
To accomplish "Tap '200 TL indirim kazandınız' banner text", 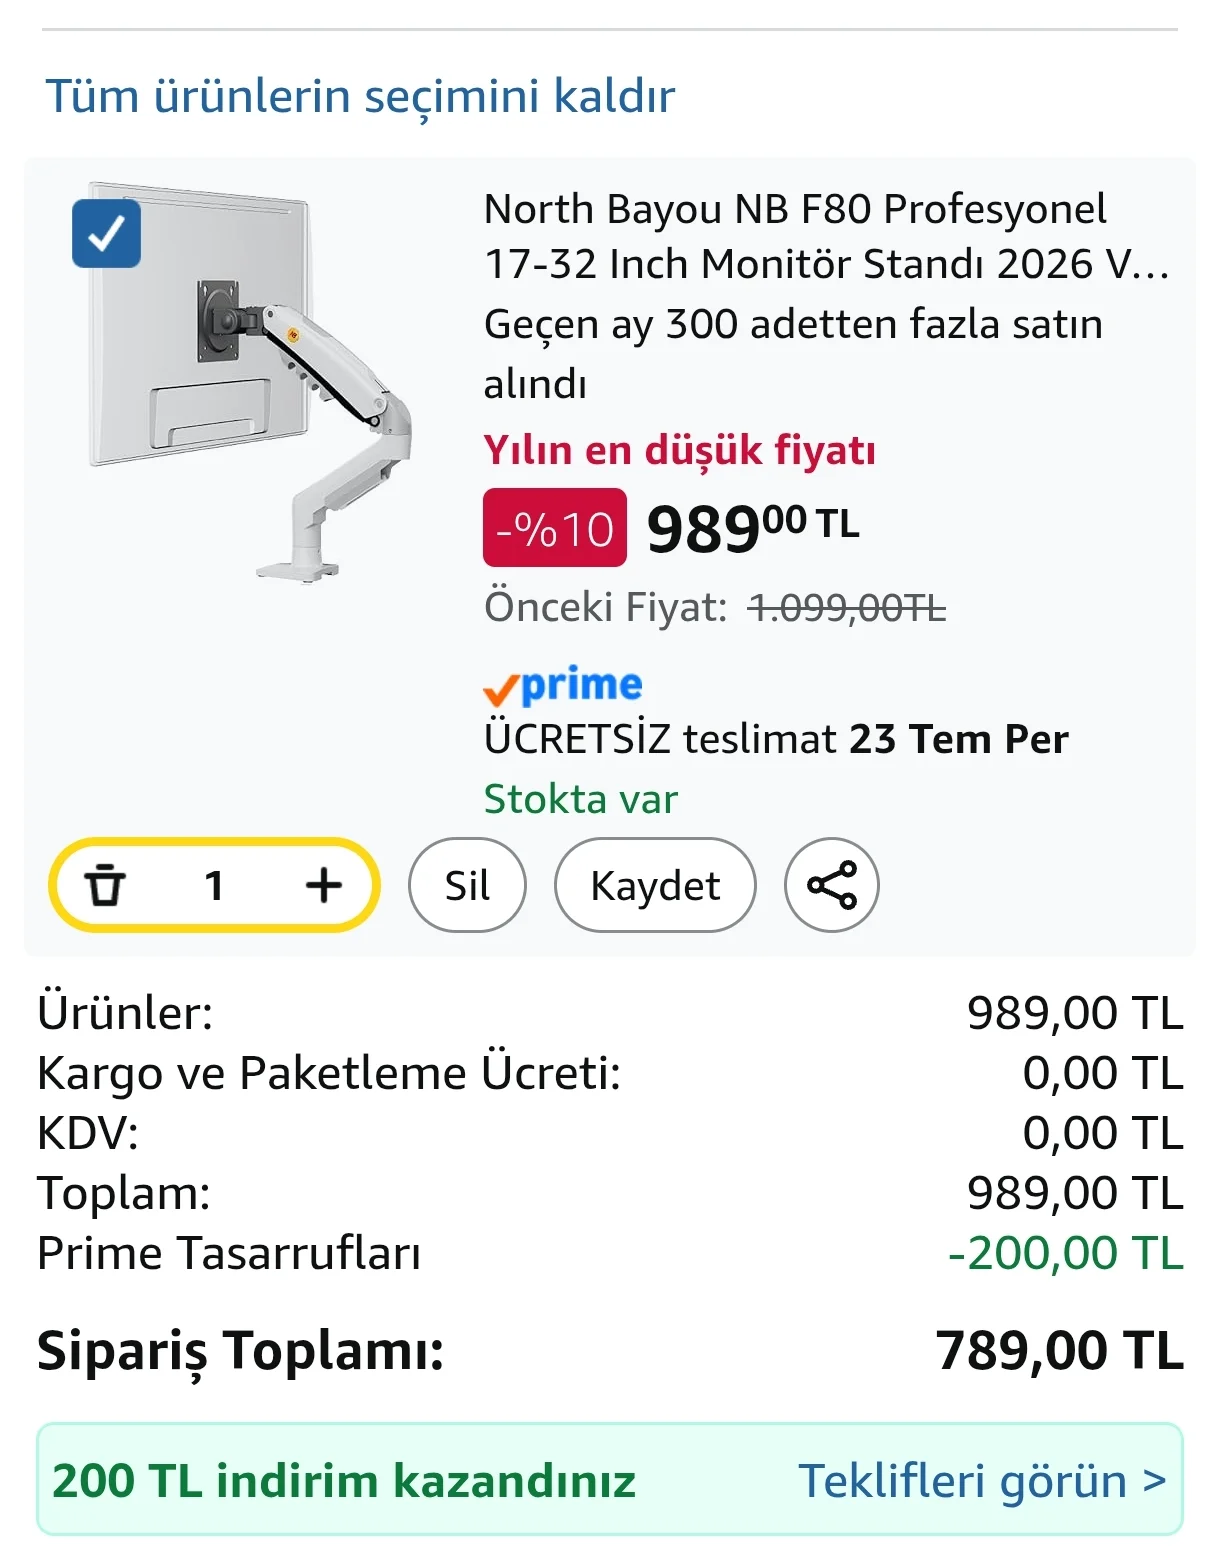I will [344, 1480].
